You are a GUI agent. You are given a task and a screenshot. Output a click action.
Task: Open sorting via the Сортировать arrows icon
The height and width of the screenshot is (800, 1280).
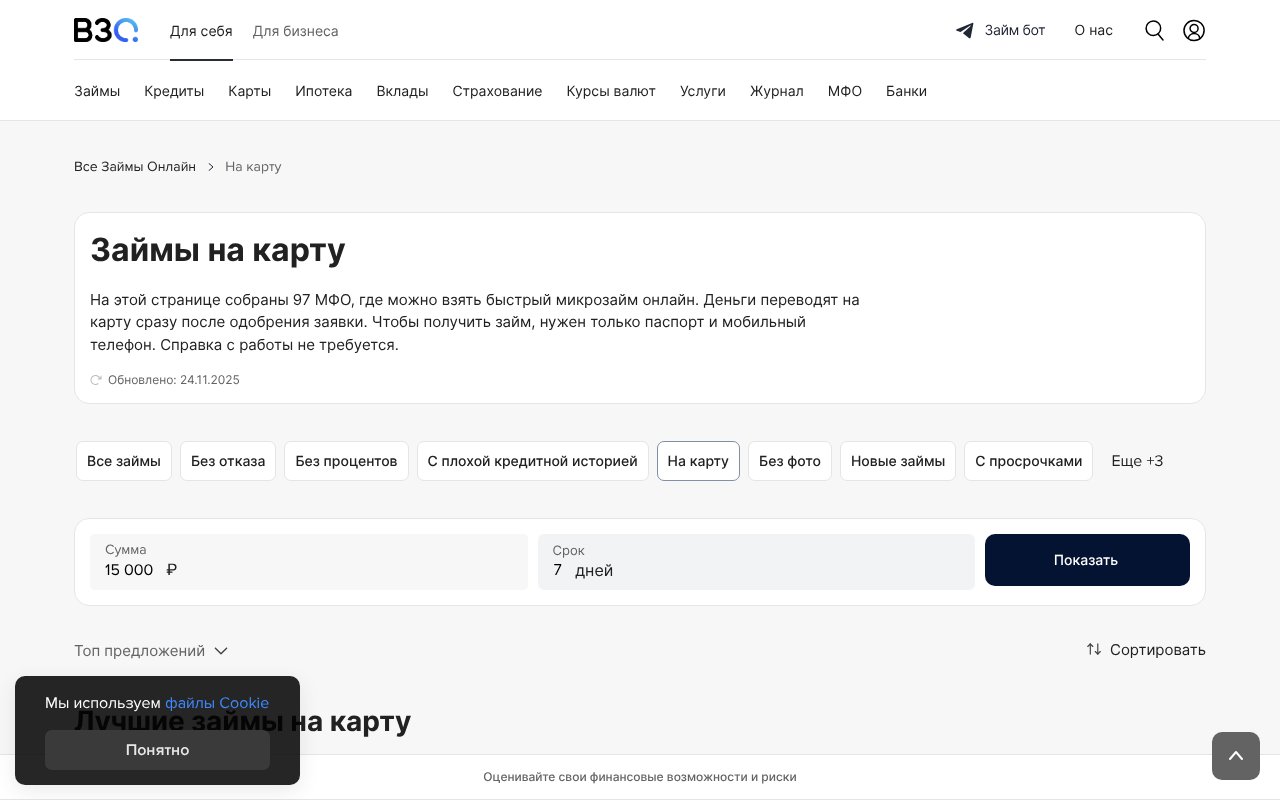(1094, 649)
